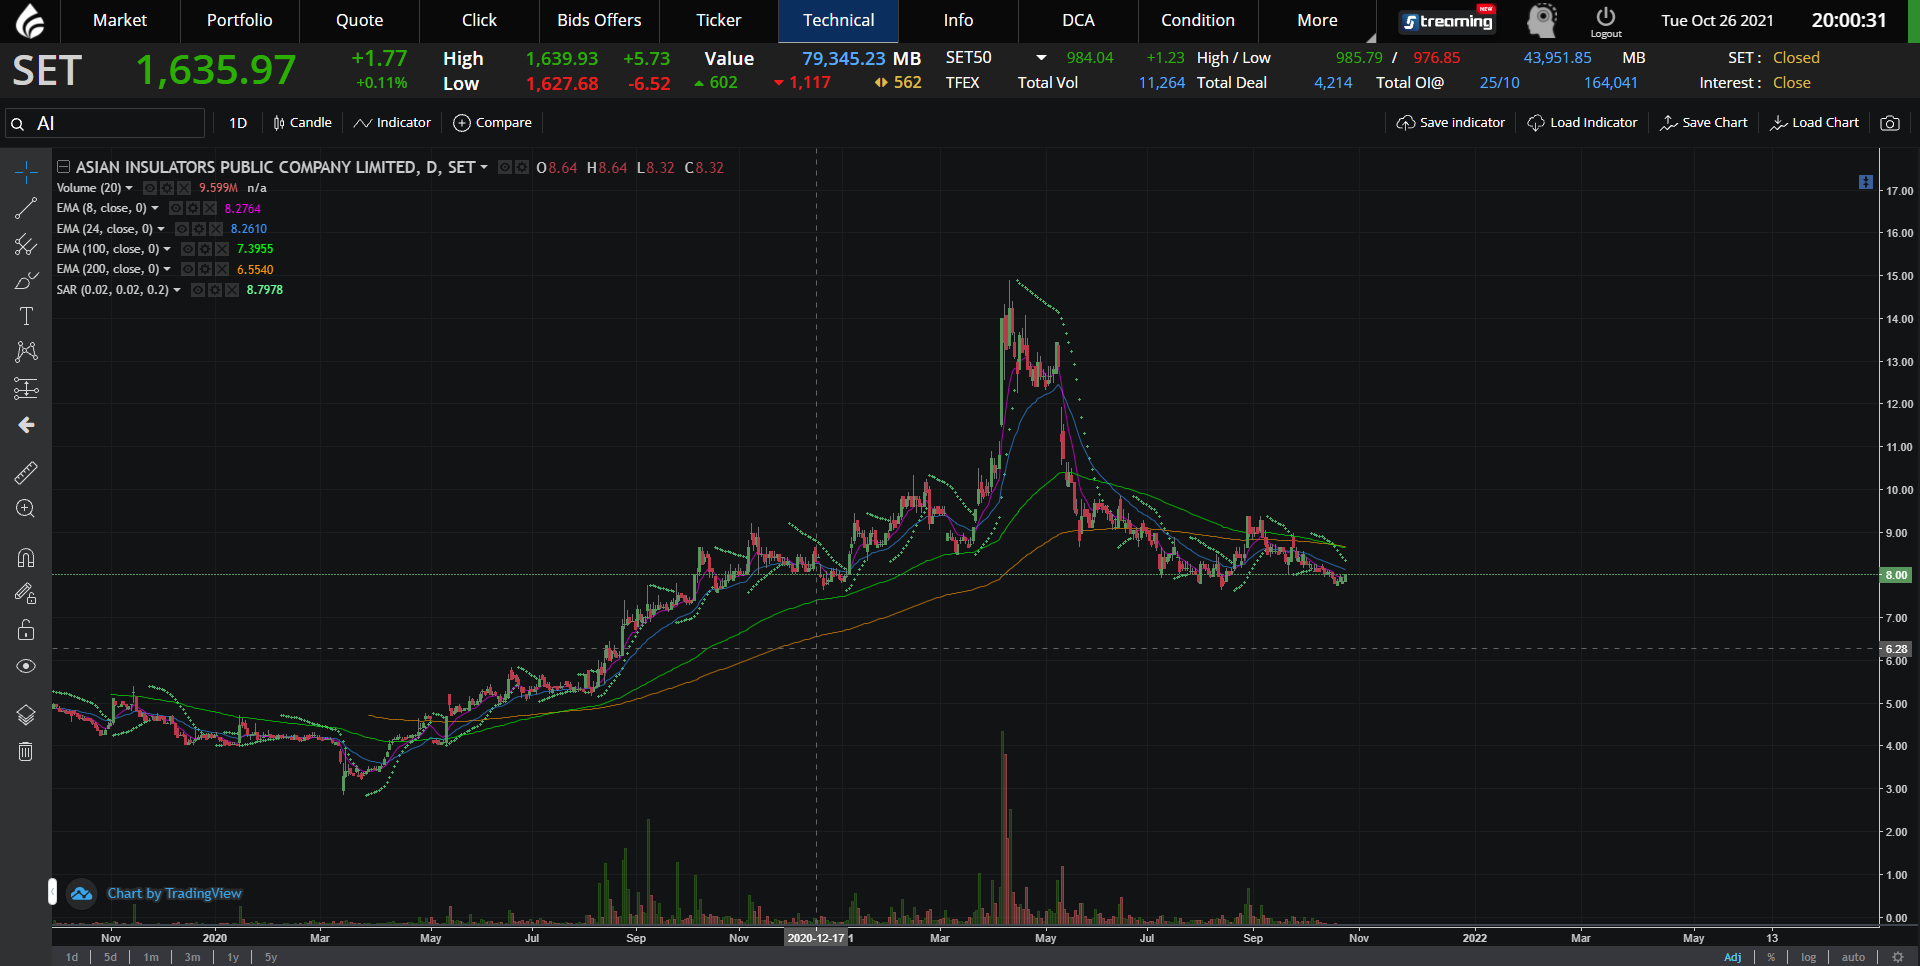Open the Quote tab
1920x966 pixels.
(359, 20)
